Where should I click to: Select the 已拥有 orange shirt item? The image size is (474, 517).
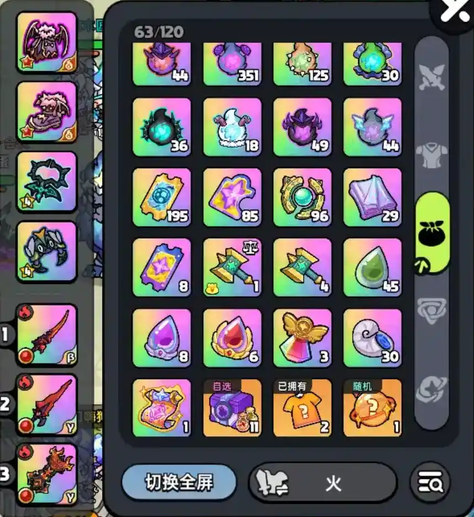(302, 408)
